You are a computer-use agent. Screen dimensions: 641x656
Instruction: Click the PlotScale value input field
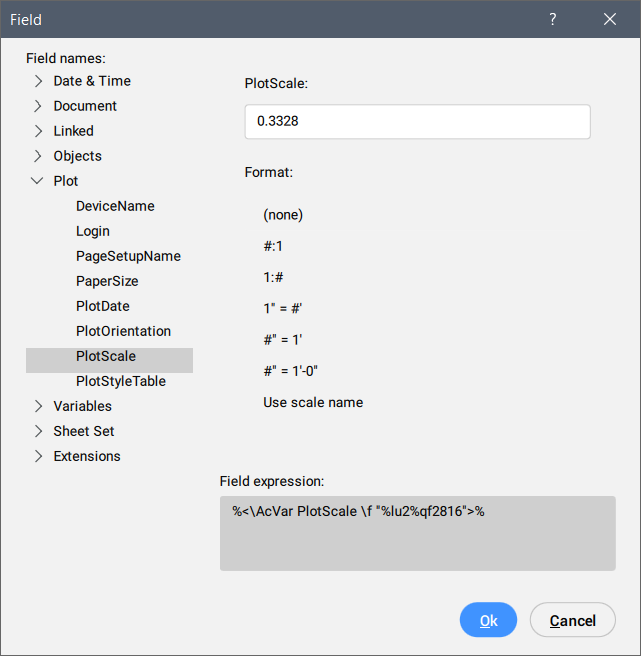pyautogui.click(x=417, y=121)
